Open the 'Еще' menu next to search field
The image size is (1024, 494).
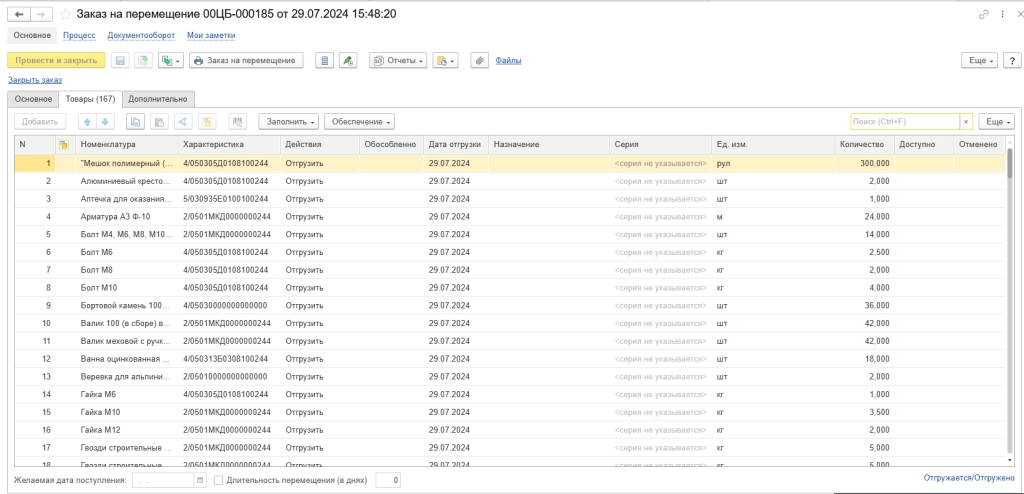point(996,121)
